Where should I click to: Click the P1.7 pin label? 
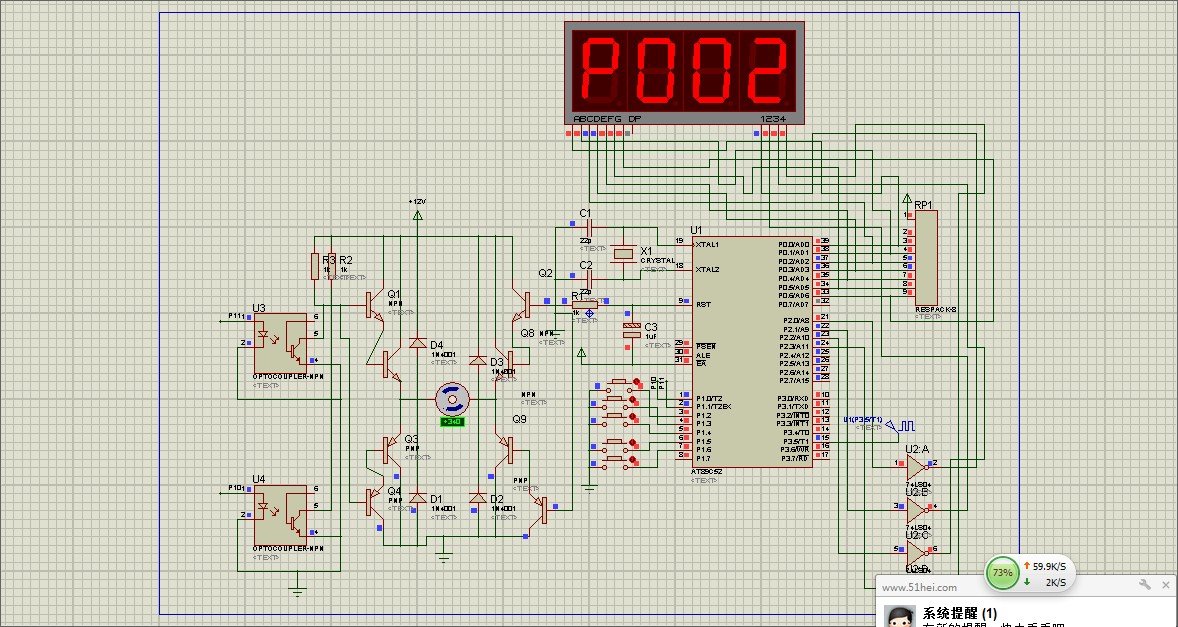pyautogui.click(x=703, y=458)
